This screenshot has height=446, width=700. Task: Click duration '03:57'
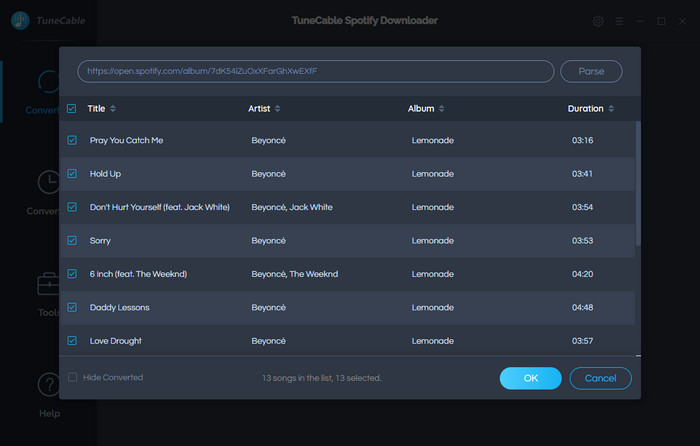pos(583,341)
